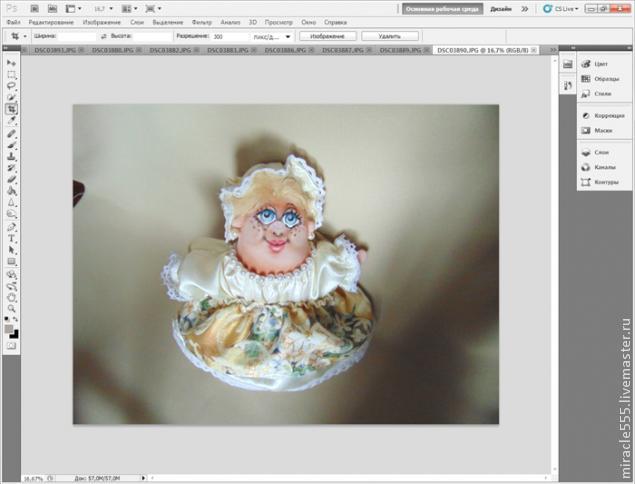Select the Pen tool
Screen dimensions: 635x484
pyautogui.click(x=11, y=227)
